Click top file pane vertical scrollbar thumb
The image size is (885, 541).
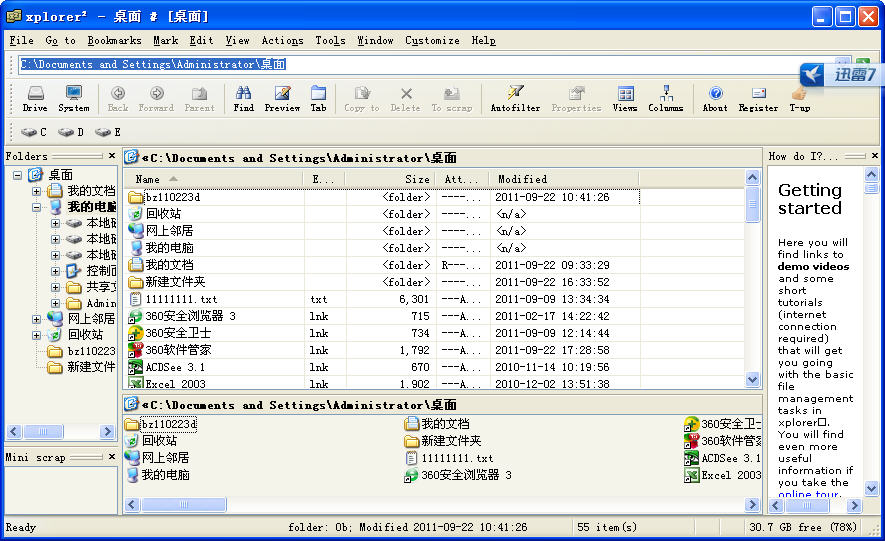[x=752, y=205]
